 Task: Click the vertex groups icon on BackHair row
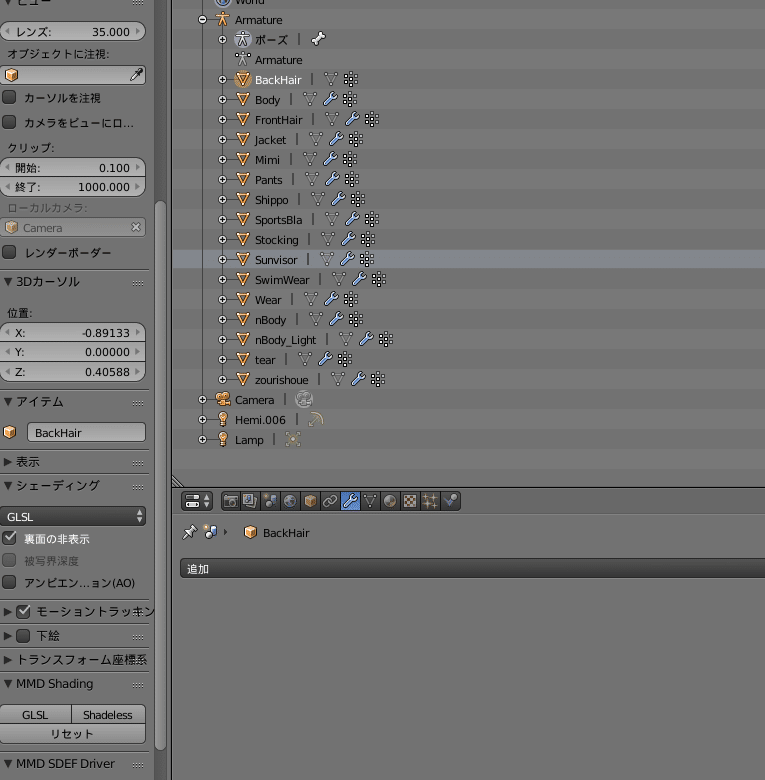click(x=351, y=80)
